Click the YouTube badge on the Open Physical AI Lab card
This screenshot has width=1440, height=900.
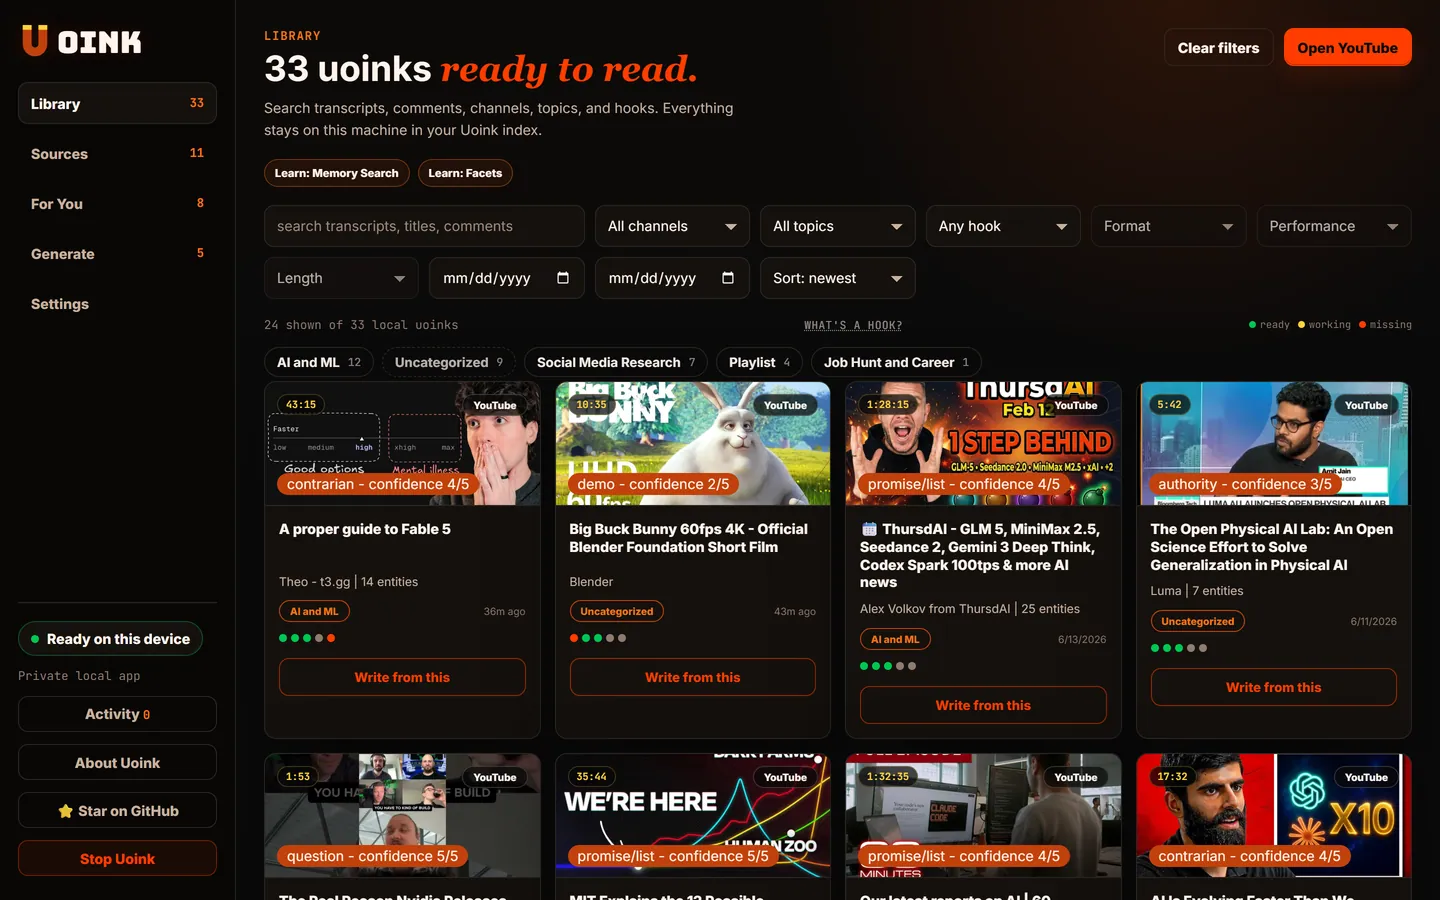pyautogui.click(x=1366, y=405)
